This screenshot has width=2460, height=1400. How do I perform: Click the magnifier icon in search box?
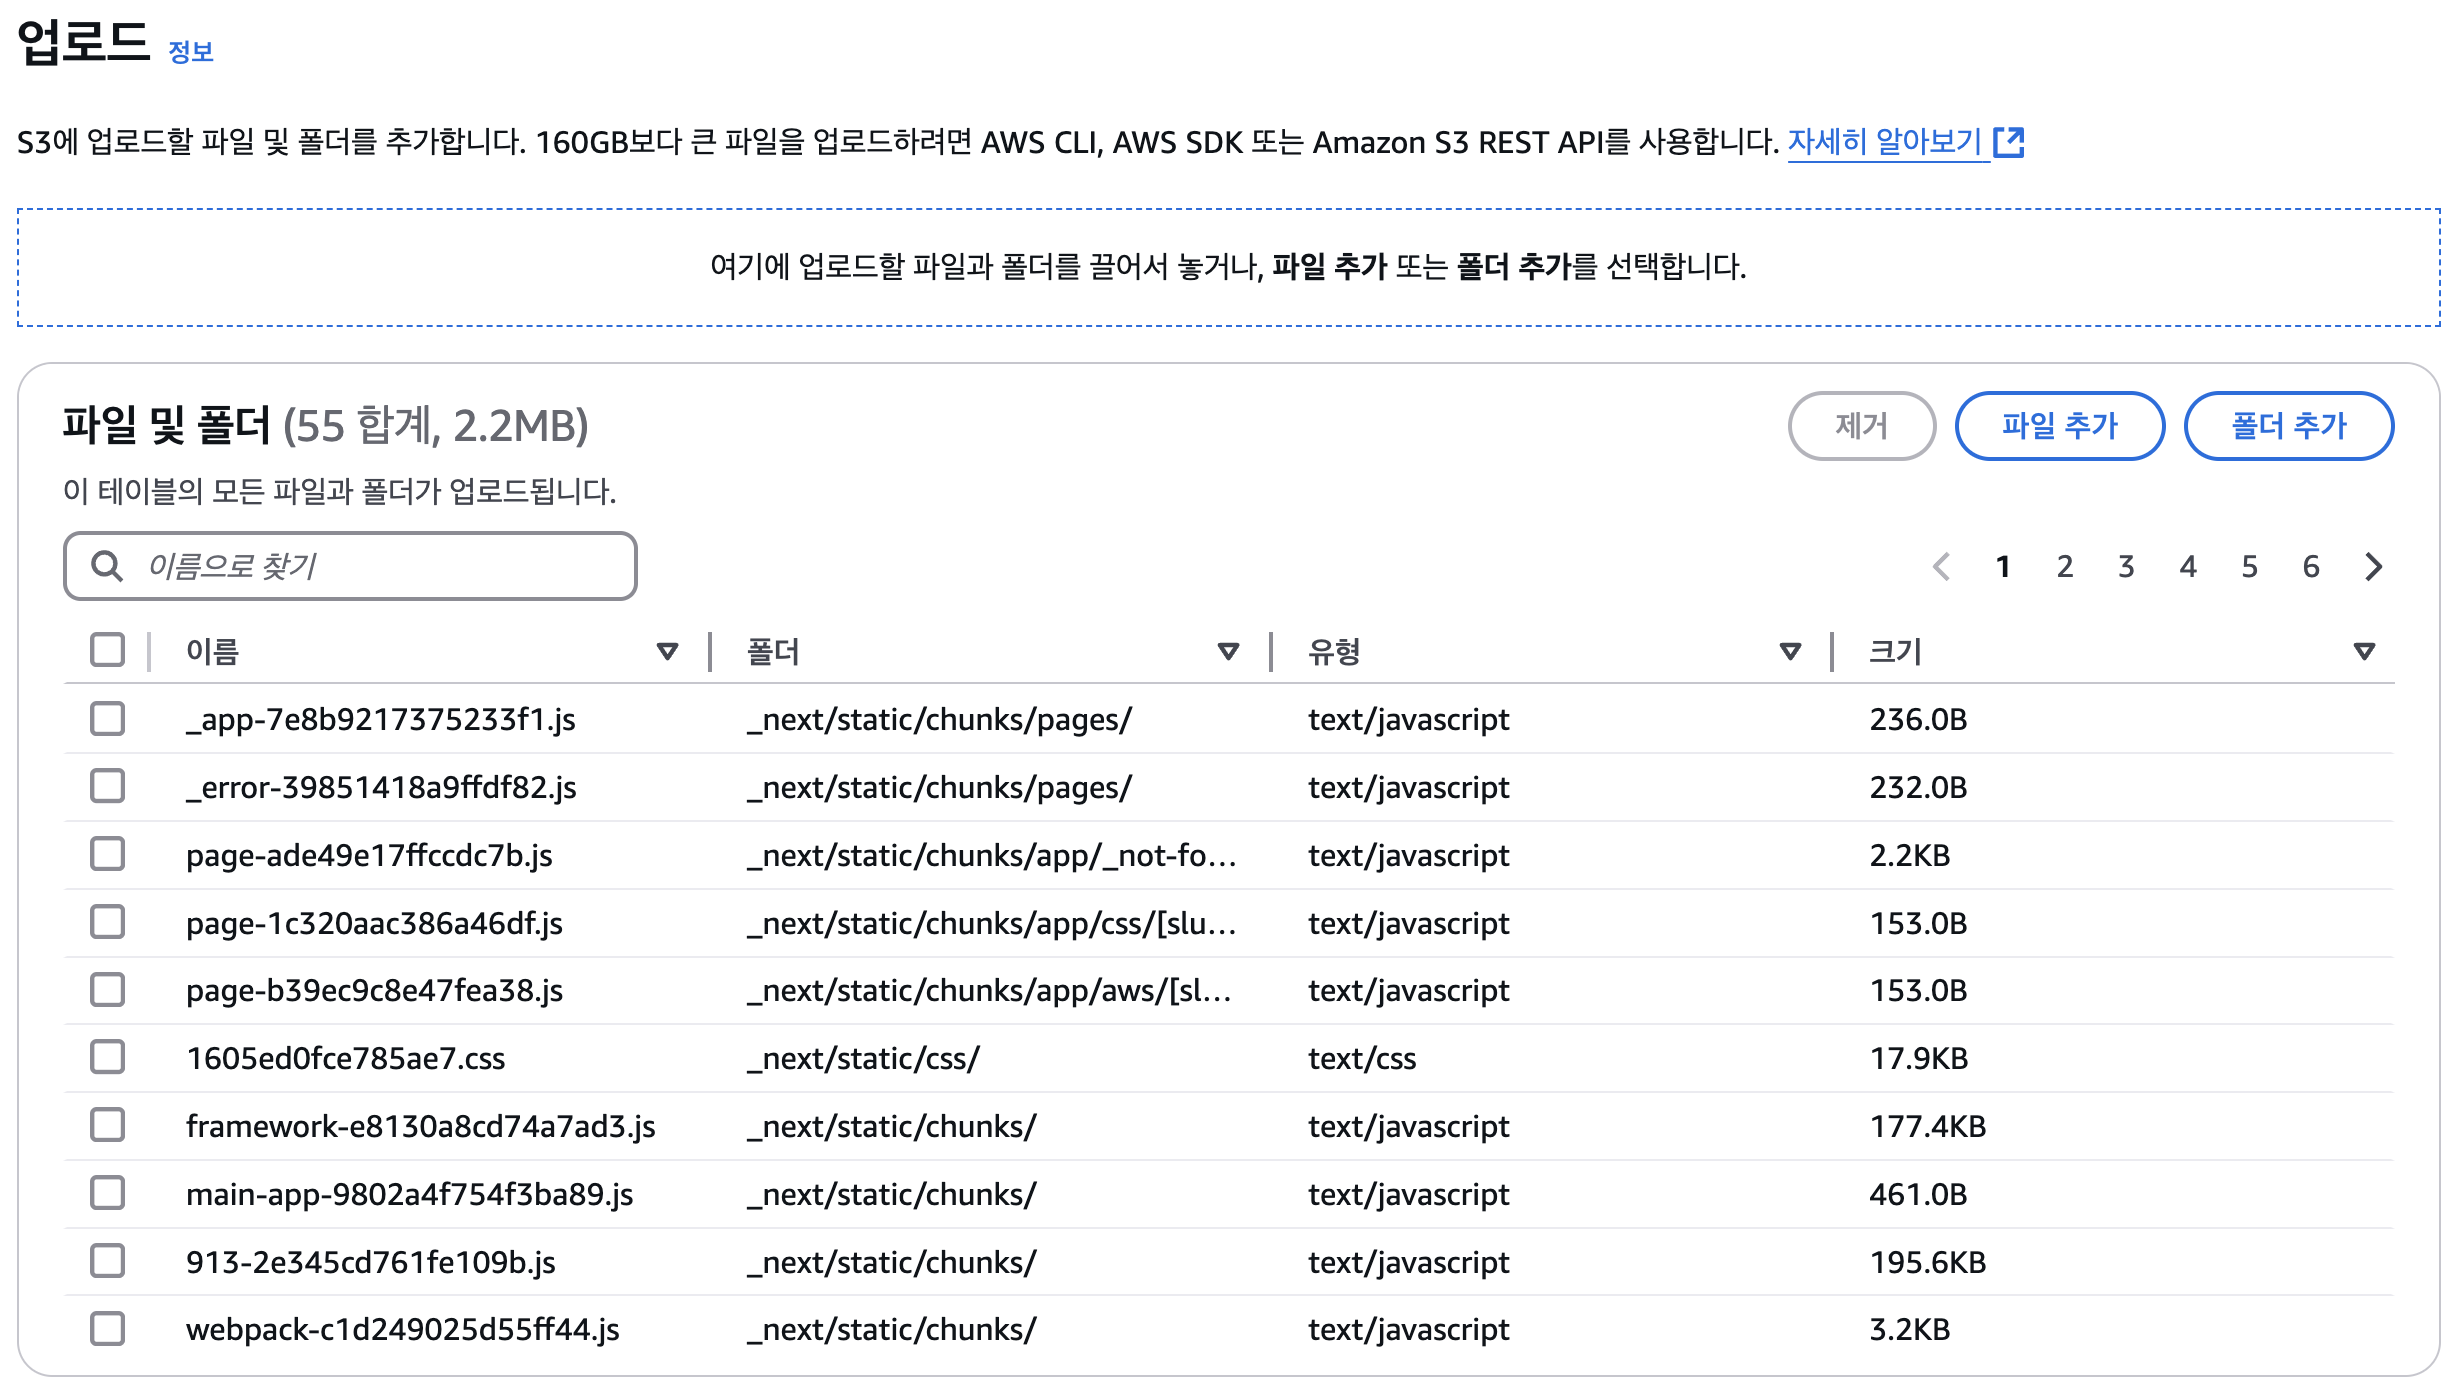coord(107,567)
